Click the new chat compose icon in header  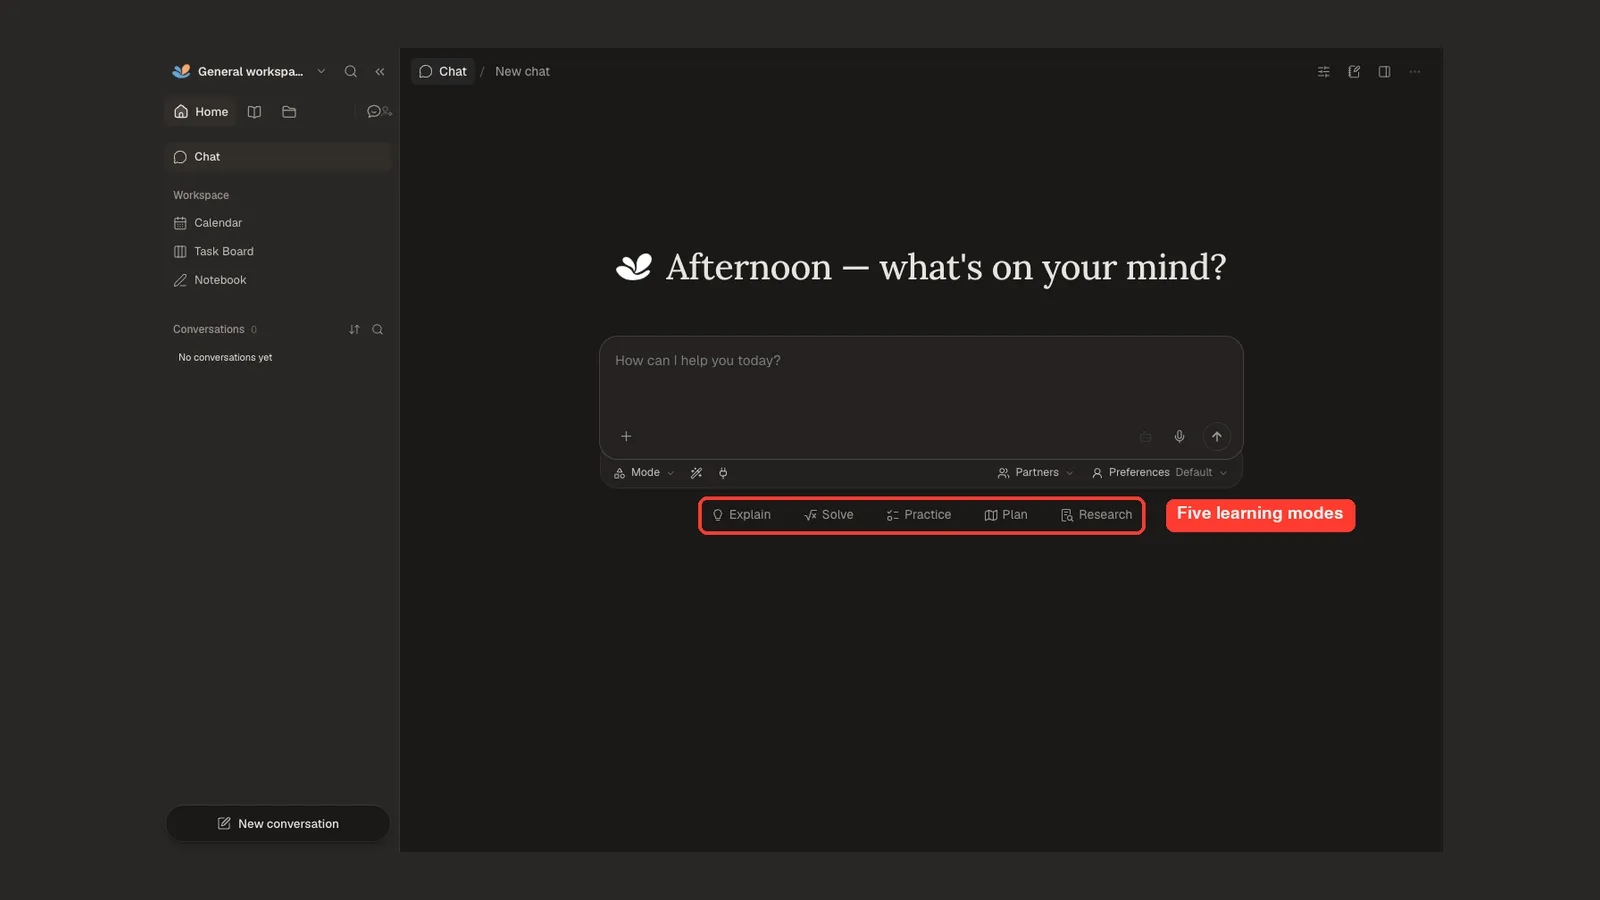[x=1354, y=72]
